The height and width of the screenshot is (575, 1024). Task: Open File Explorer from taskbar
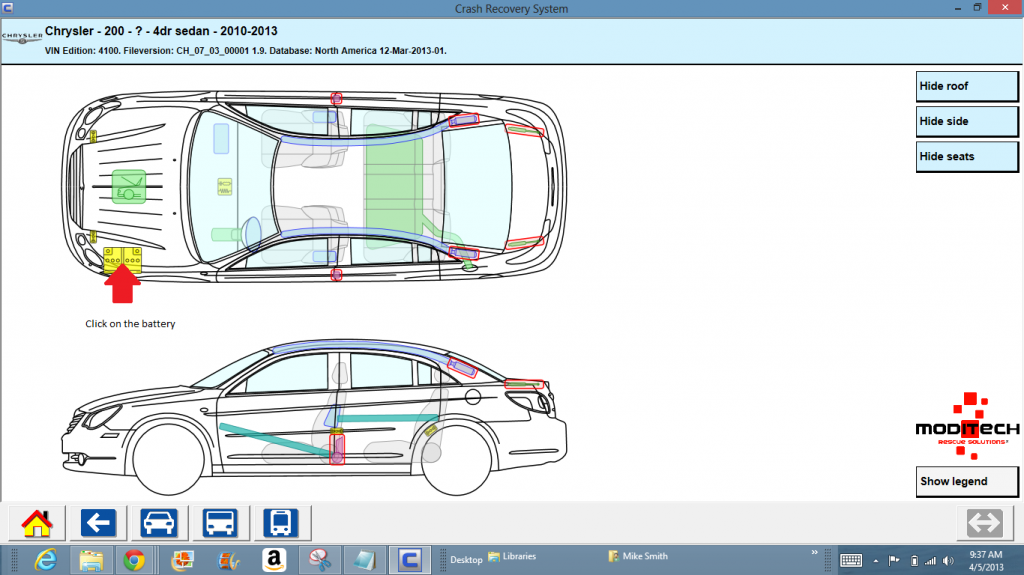tap(91, 560)
